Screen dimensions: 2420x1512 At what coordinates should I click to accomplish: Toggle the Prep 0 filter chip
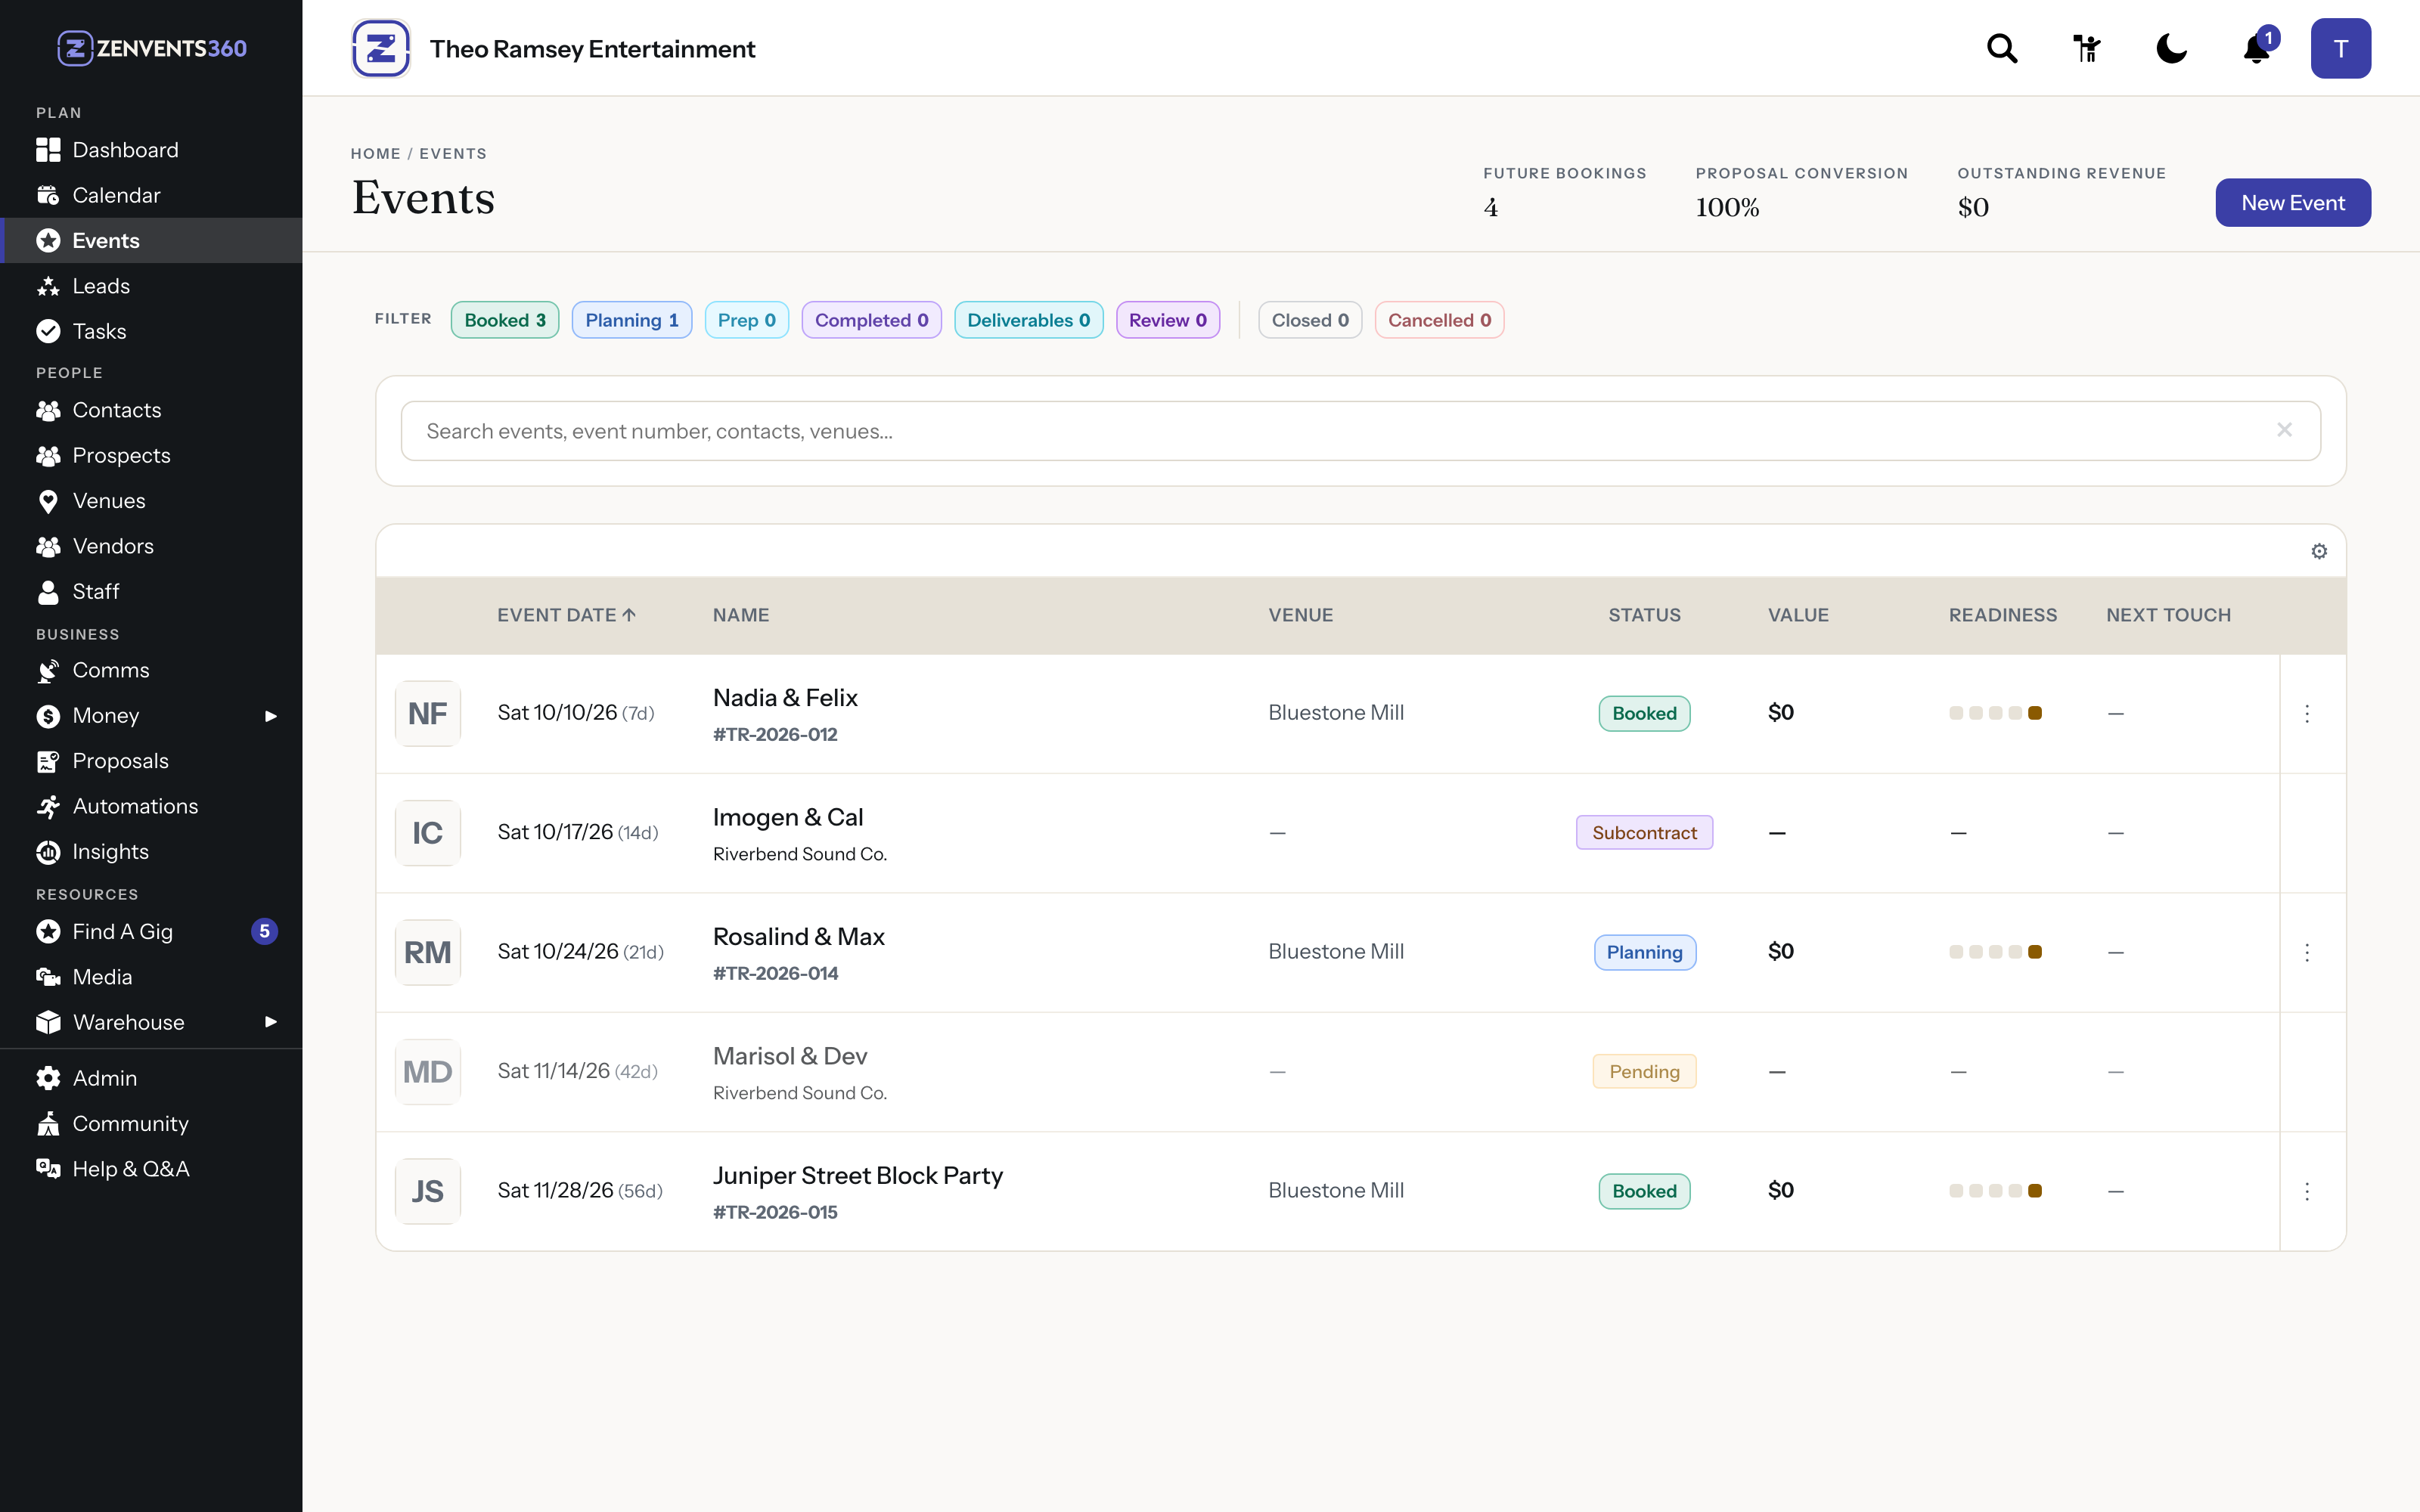click(747, 320)
